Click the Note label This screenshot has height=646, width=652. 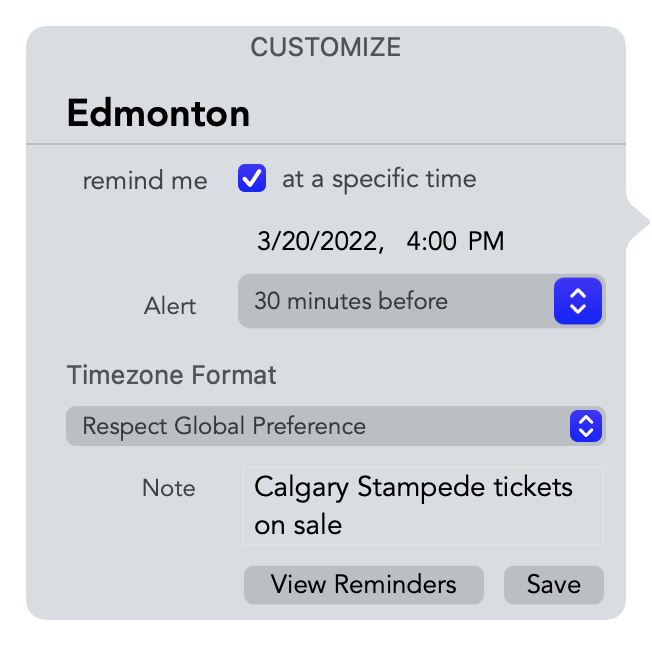168,488
